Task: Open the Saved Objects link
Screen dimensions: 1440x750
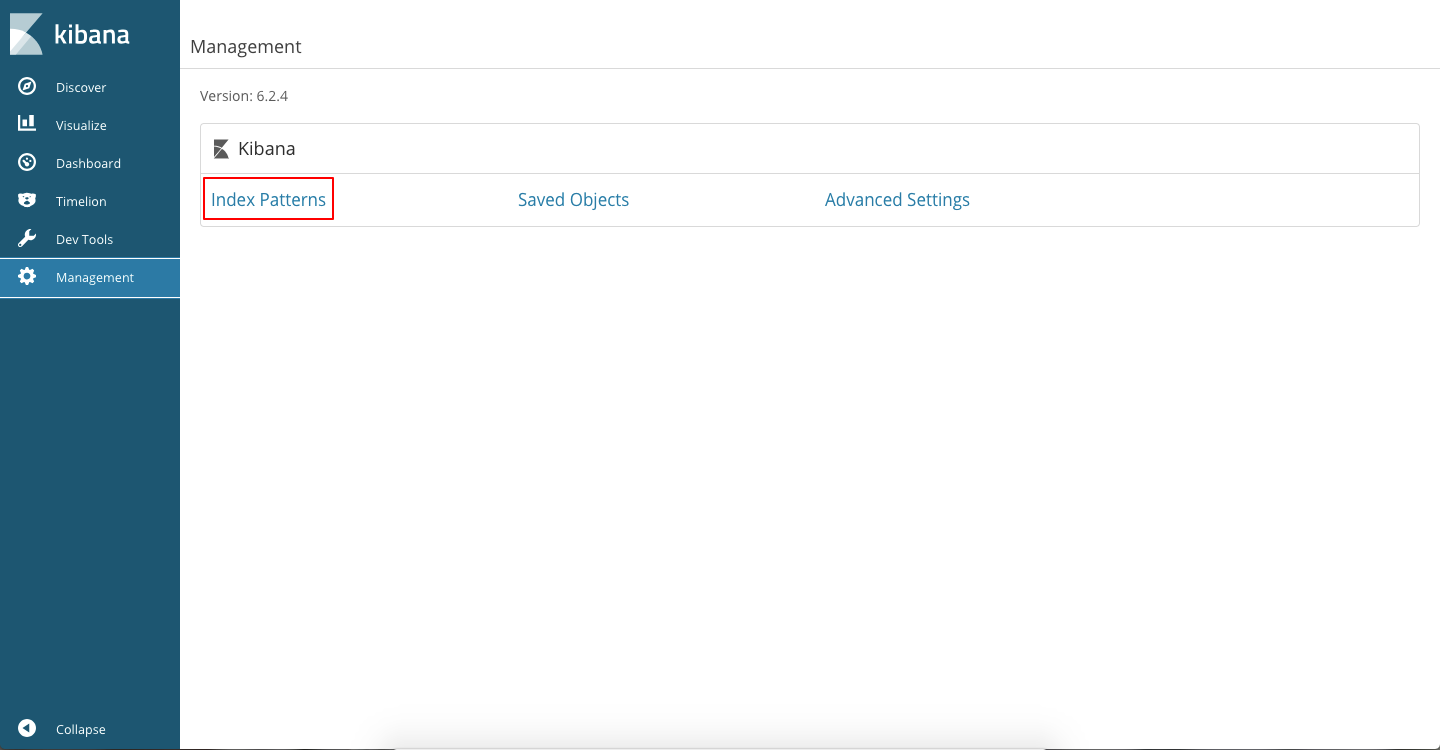Action: pyautogui.click(x=573, y=200)
